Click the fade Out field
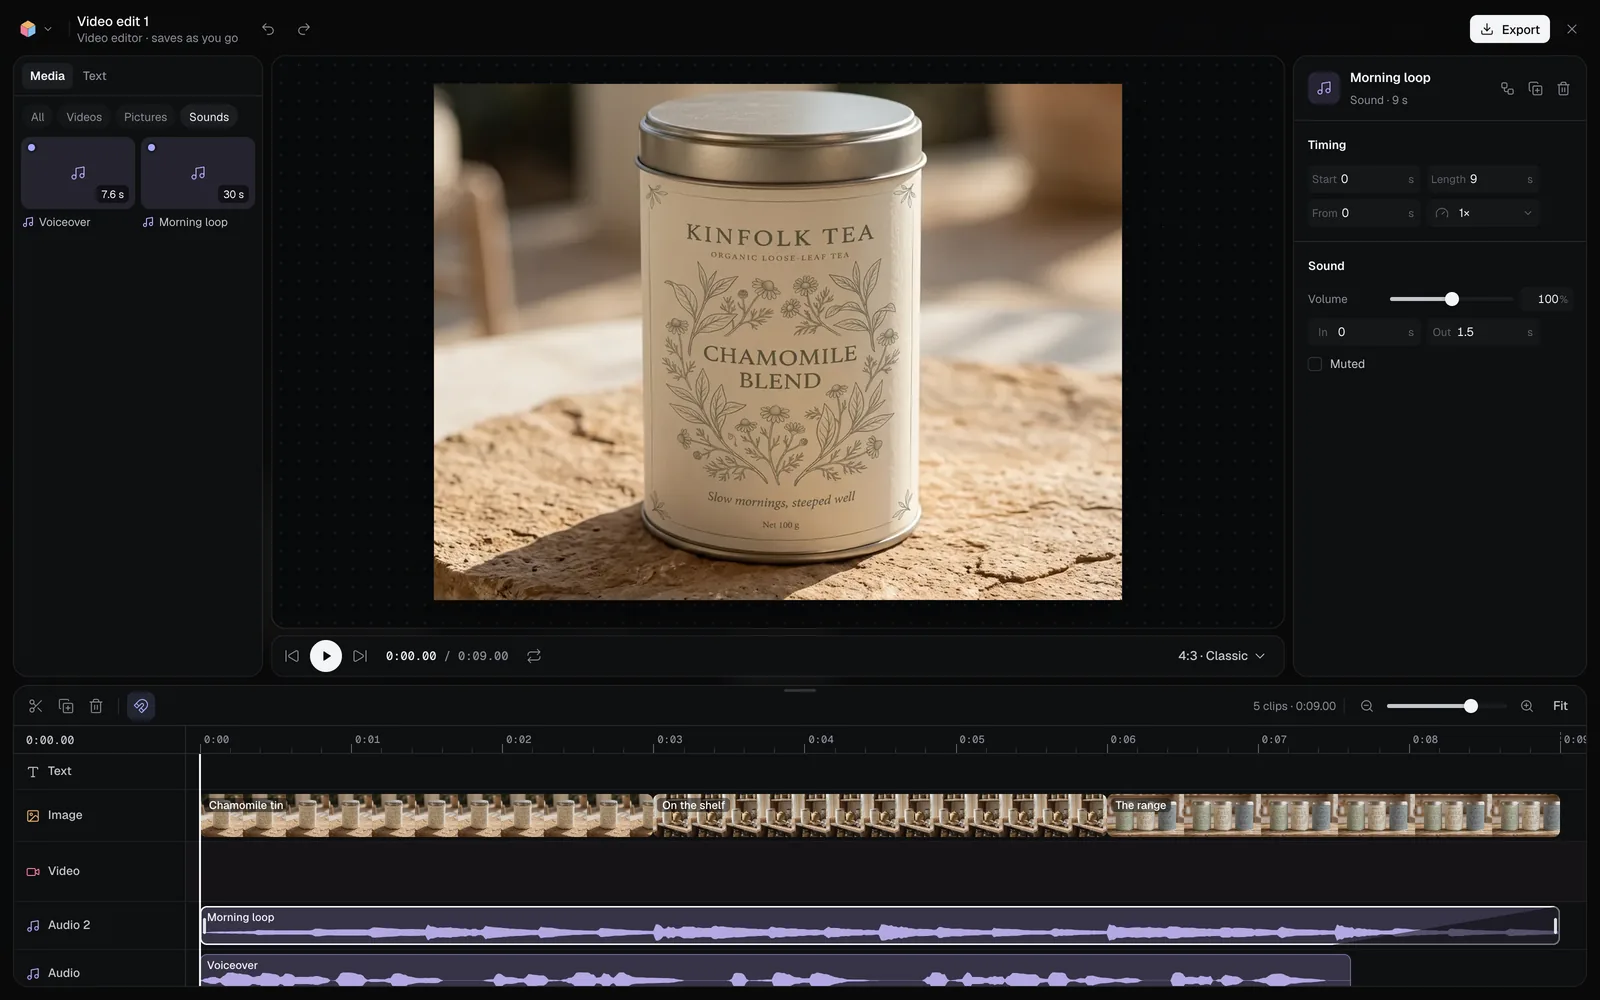This screenshot has height=1000, width=1600. coord(1482,332)
